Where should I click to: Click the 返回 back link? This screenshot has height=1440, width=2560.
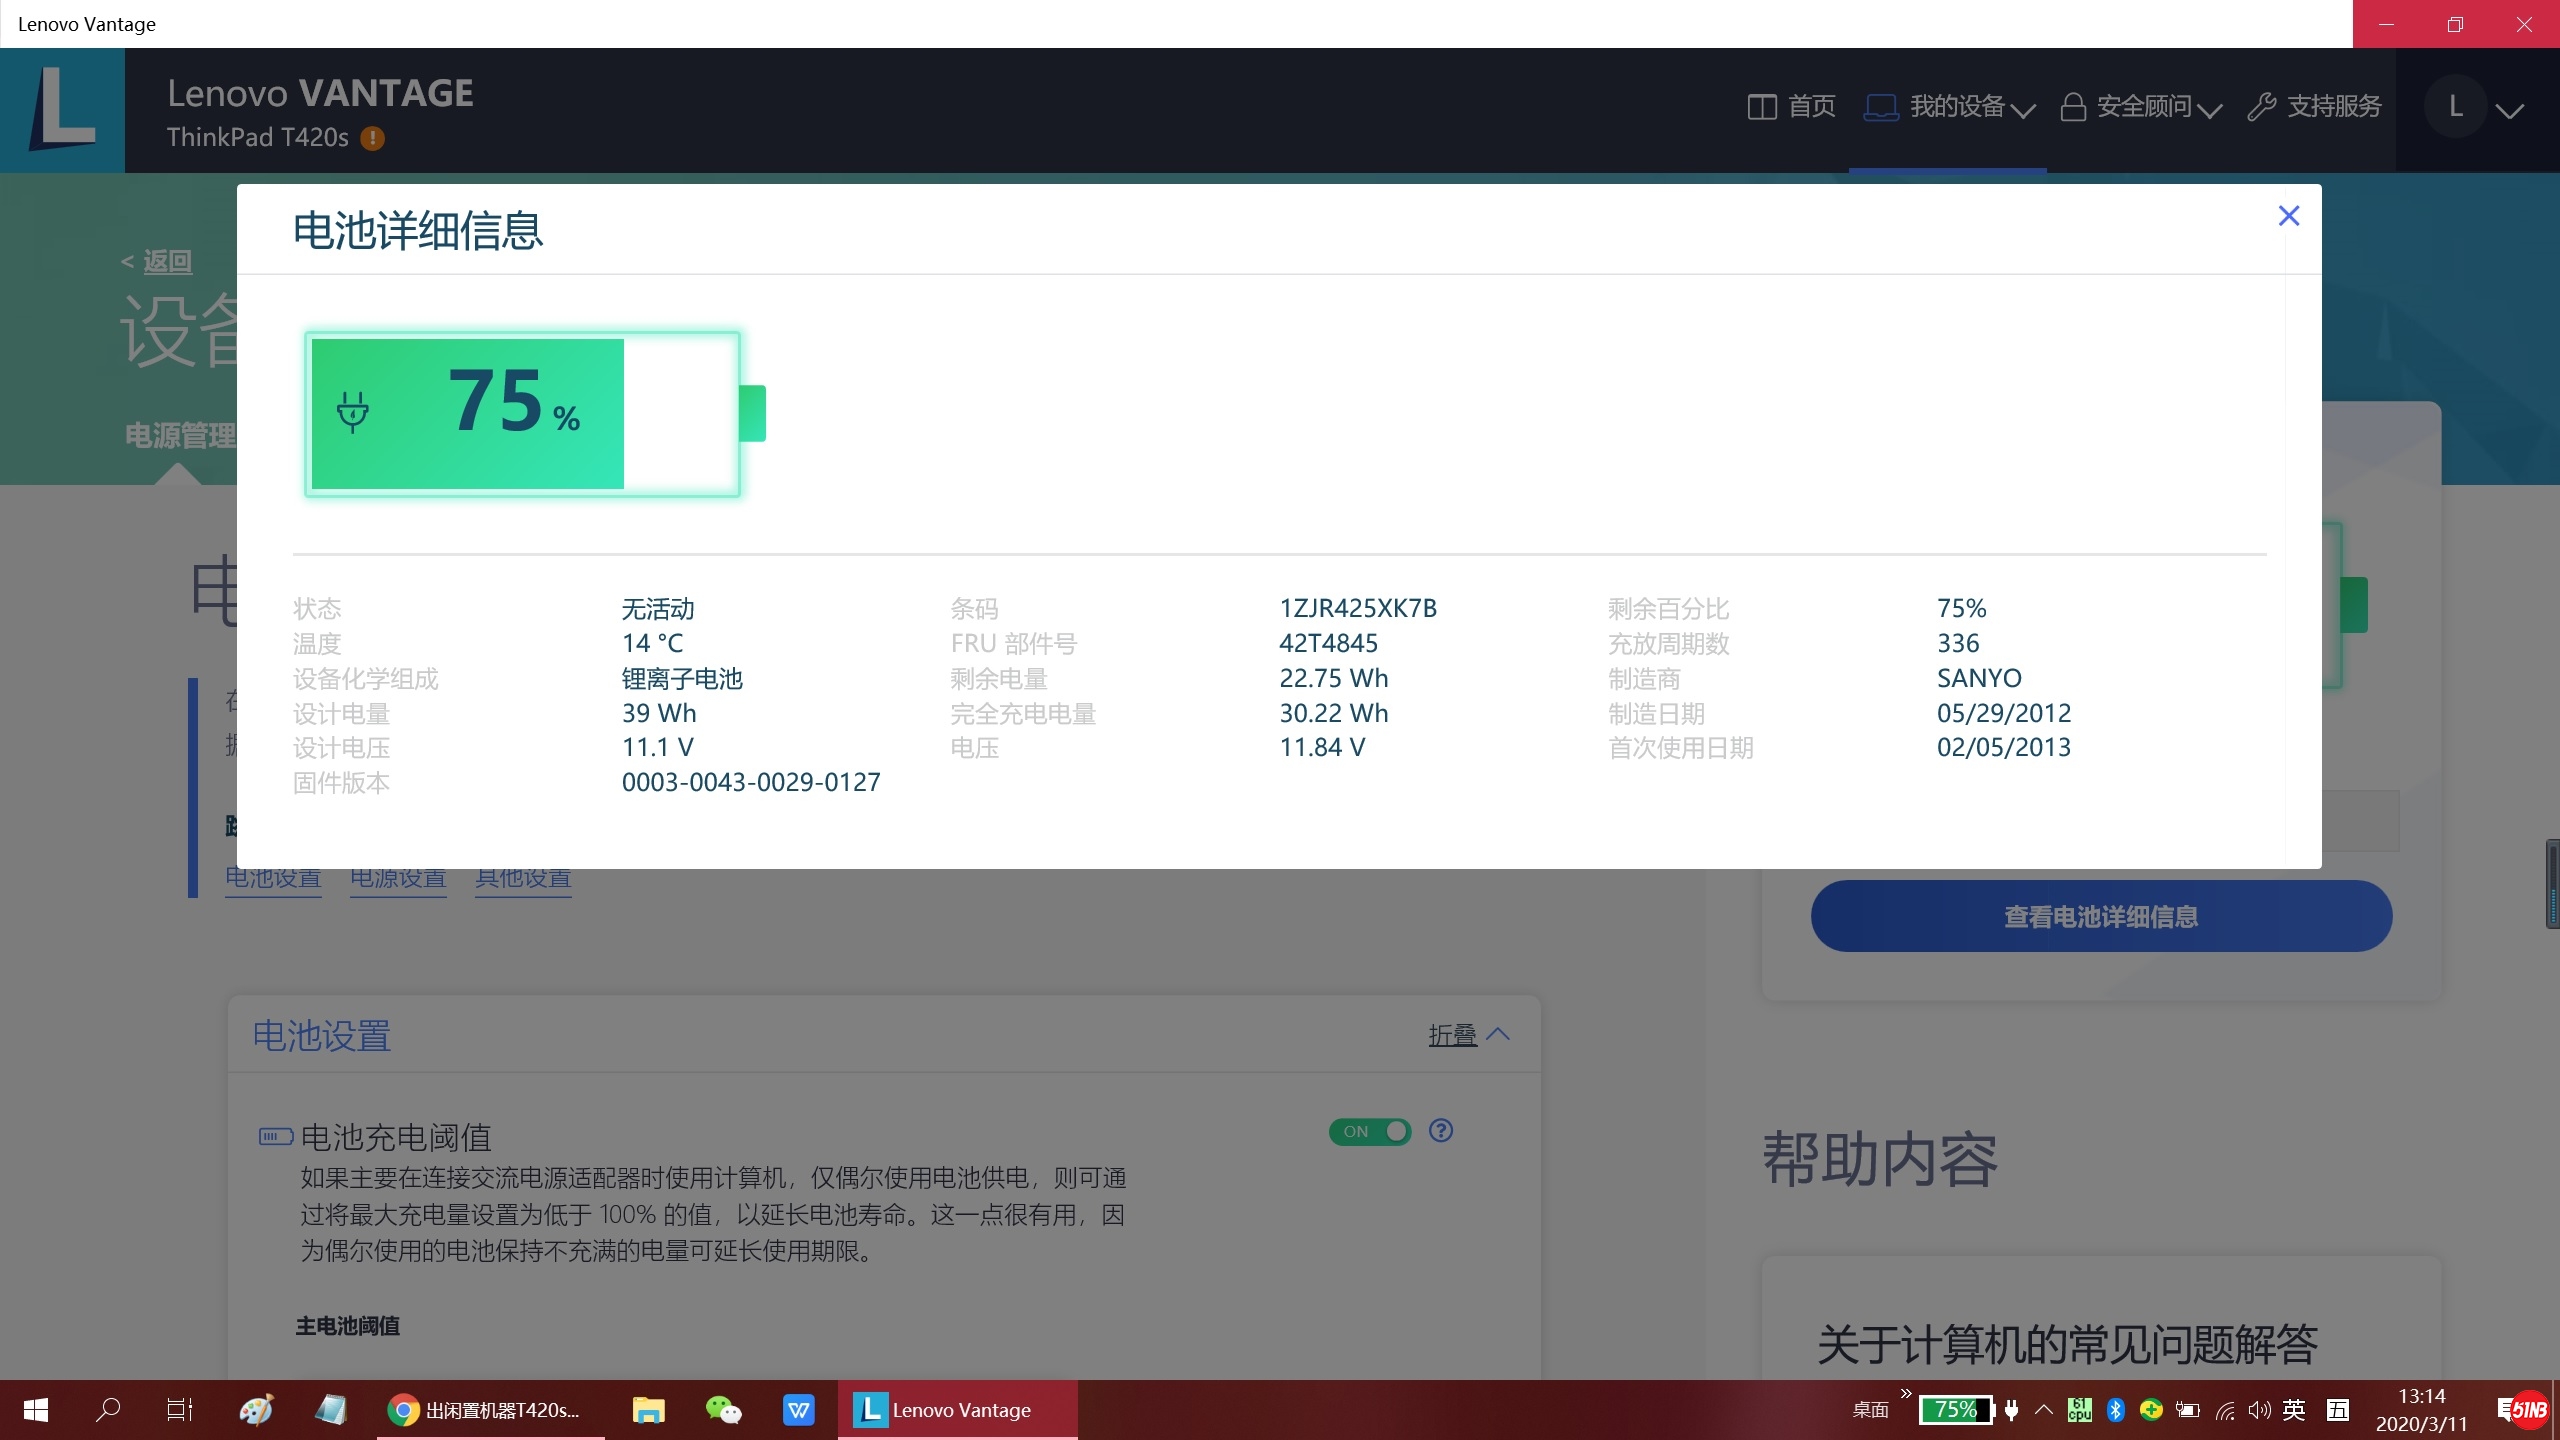pos(166,262)
